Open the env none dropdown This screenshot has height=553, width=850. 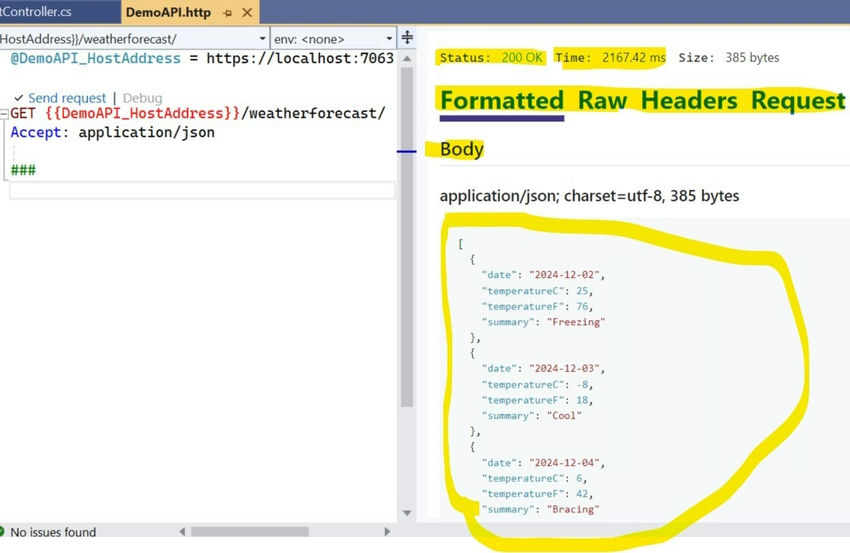point(389,39)
